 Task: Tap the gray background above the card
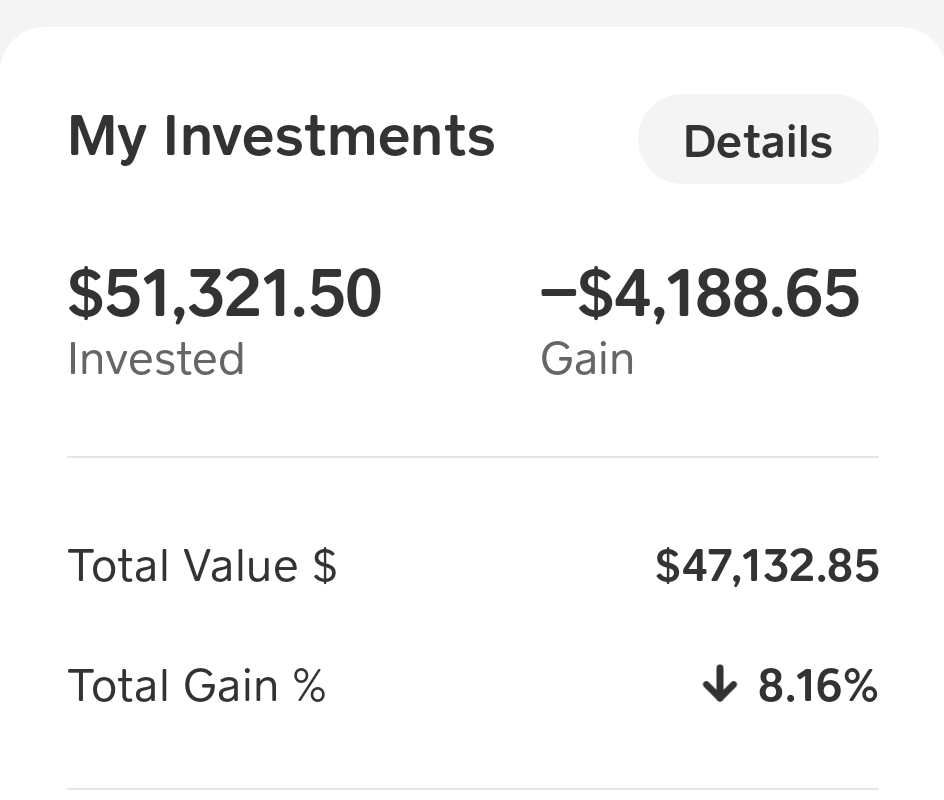(x=472, y=12)
